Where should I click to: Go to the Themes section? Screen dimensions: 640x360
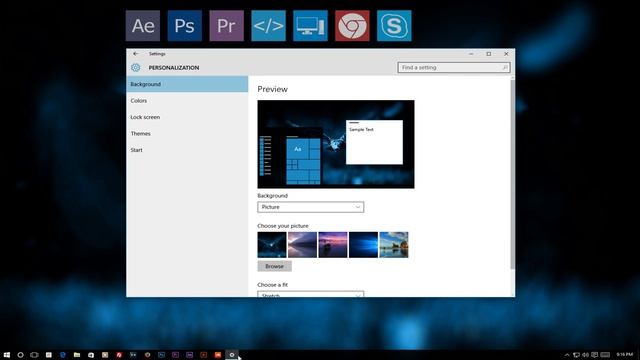point(187,133)
